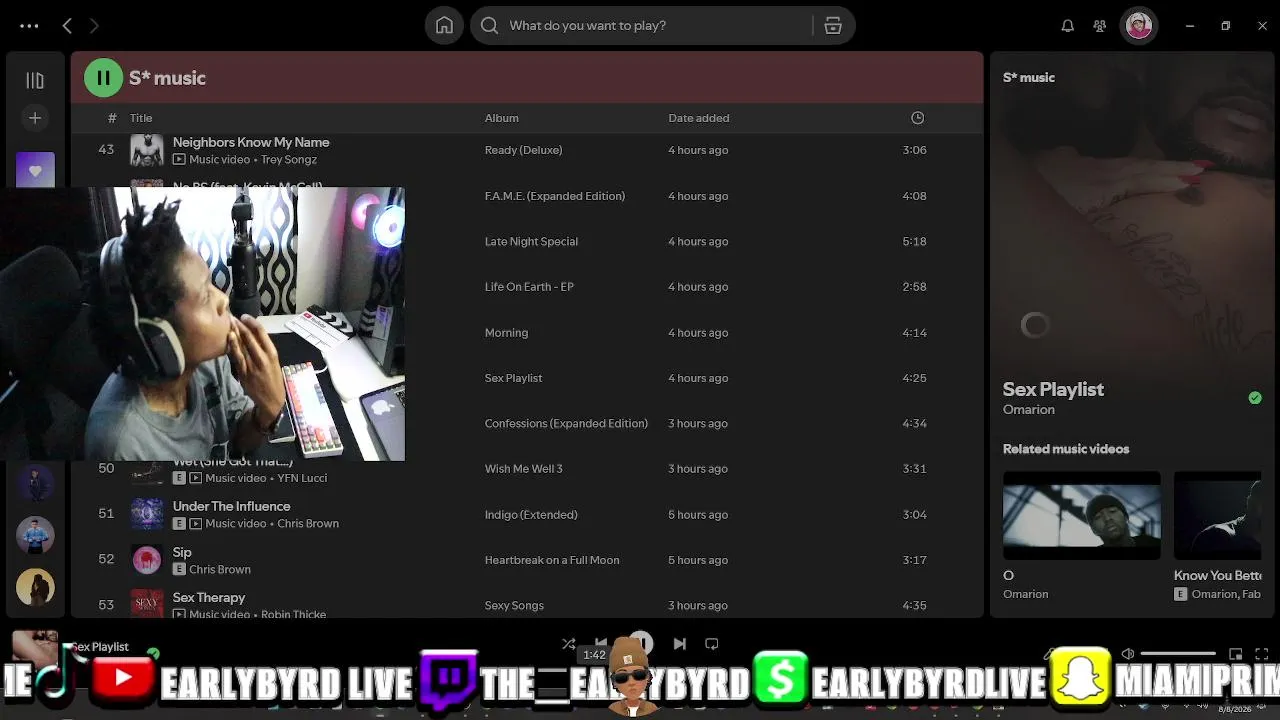1280x720 pixels.
Task: Open the three-dot app menu
Action: coord(29,26)
